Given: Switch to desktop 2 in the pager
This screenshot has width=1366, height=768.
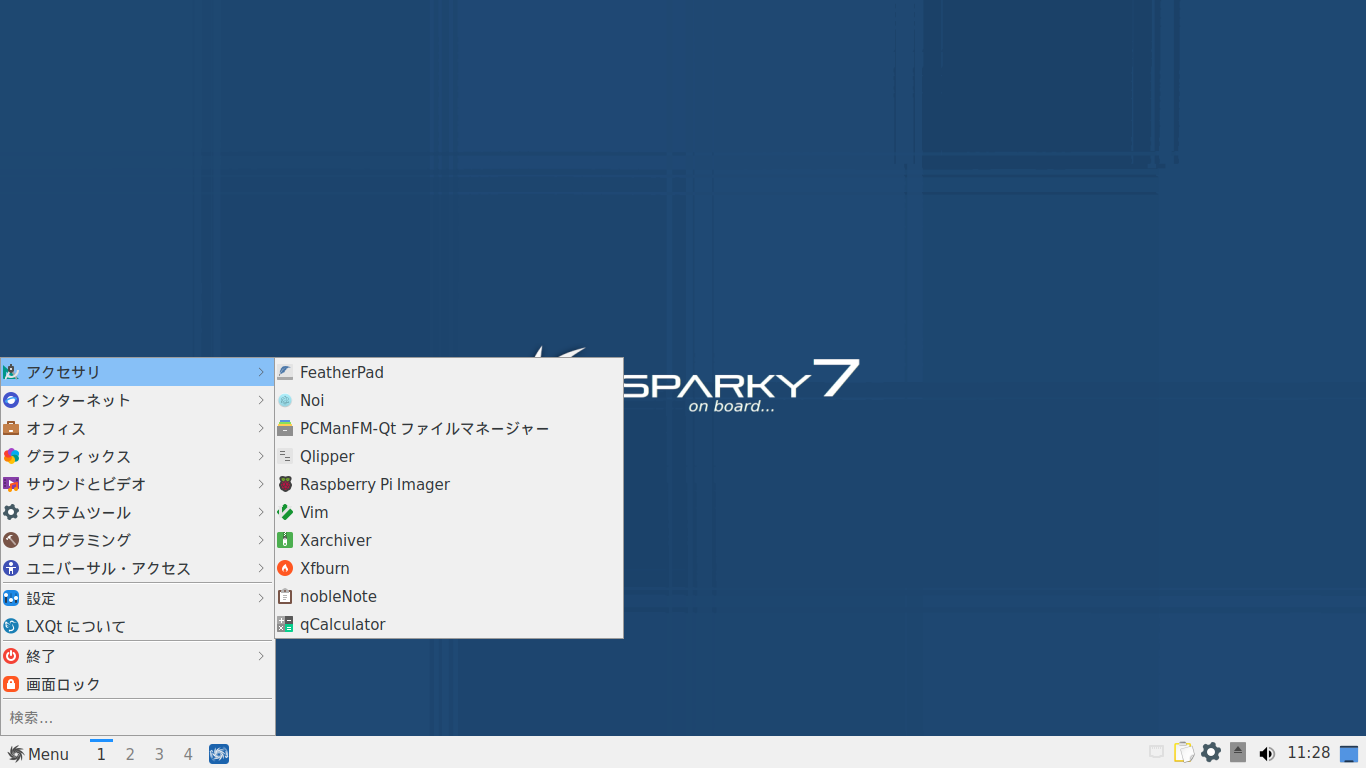Looking at the screenshot, I should [130, 754].
